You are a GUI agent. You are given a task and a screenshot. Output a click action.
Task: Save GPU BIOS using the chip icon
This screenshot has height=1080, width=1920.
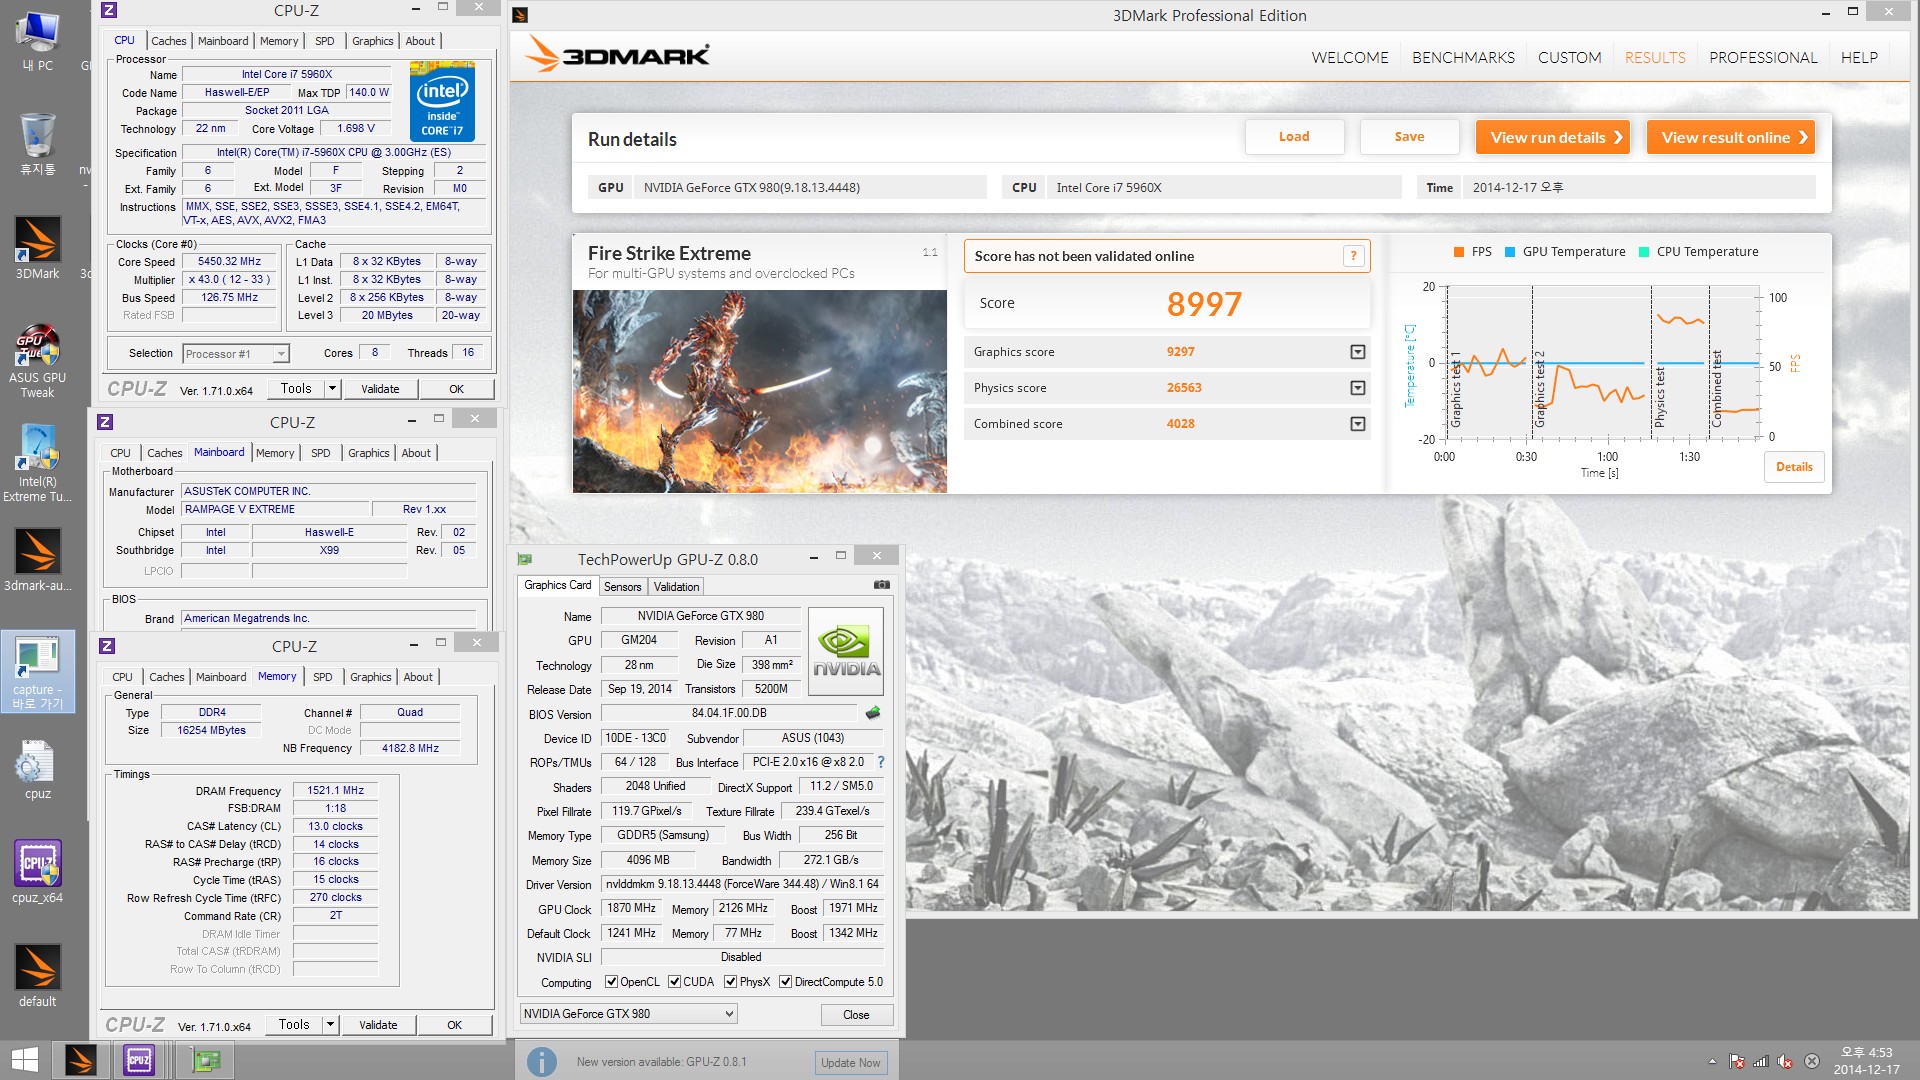(872, 713)
